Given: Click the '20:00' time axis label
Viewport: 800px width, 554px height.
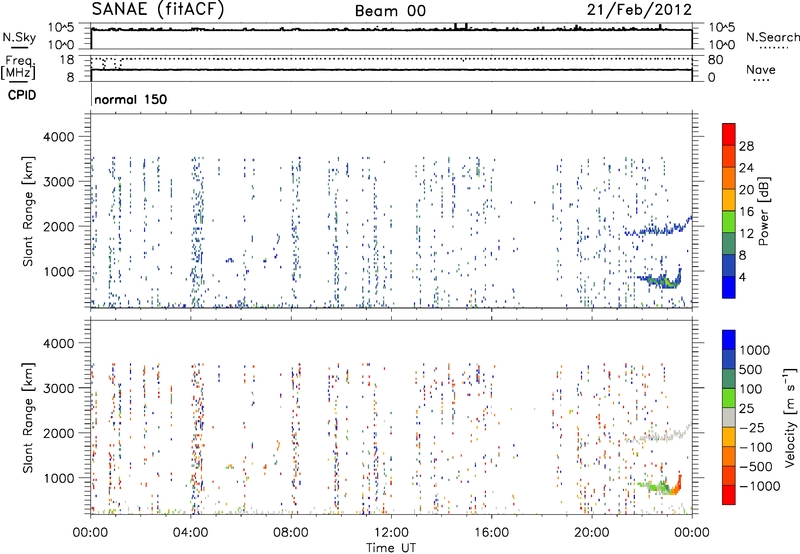Looking at the screenshot, I should [592, 533].
